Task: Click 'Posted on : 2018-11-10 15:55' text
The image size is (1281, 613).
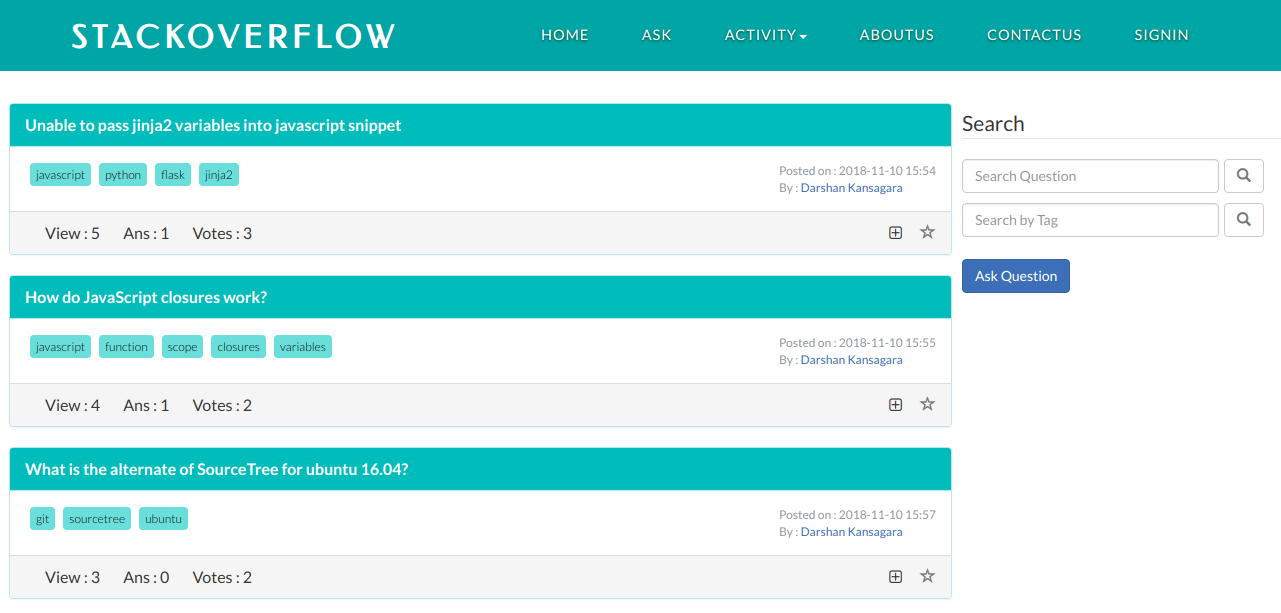Action: [857, 343]
